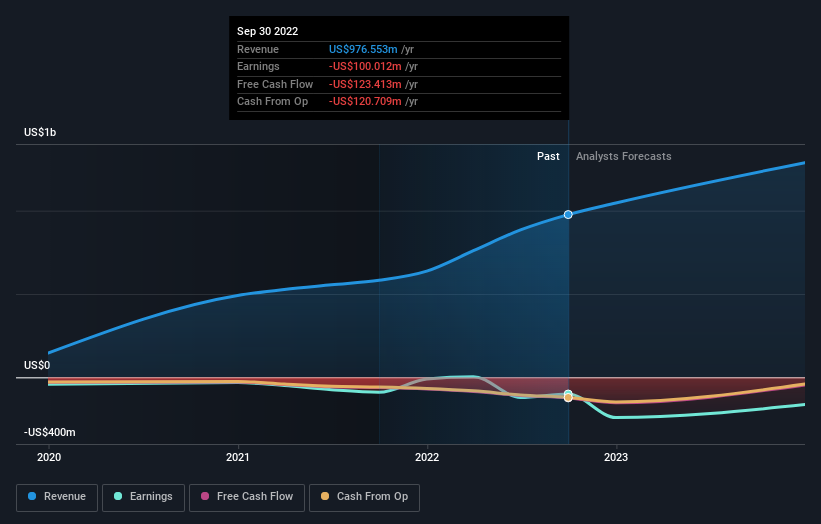Click the -US$400m y-axis label

(50, 432)
